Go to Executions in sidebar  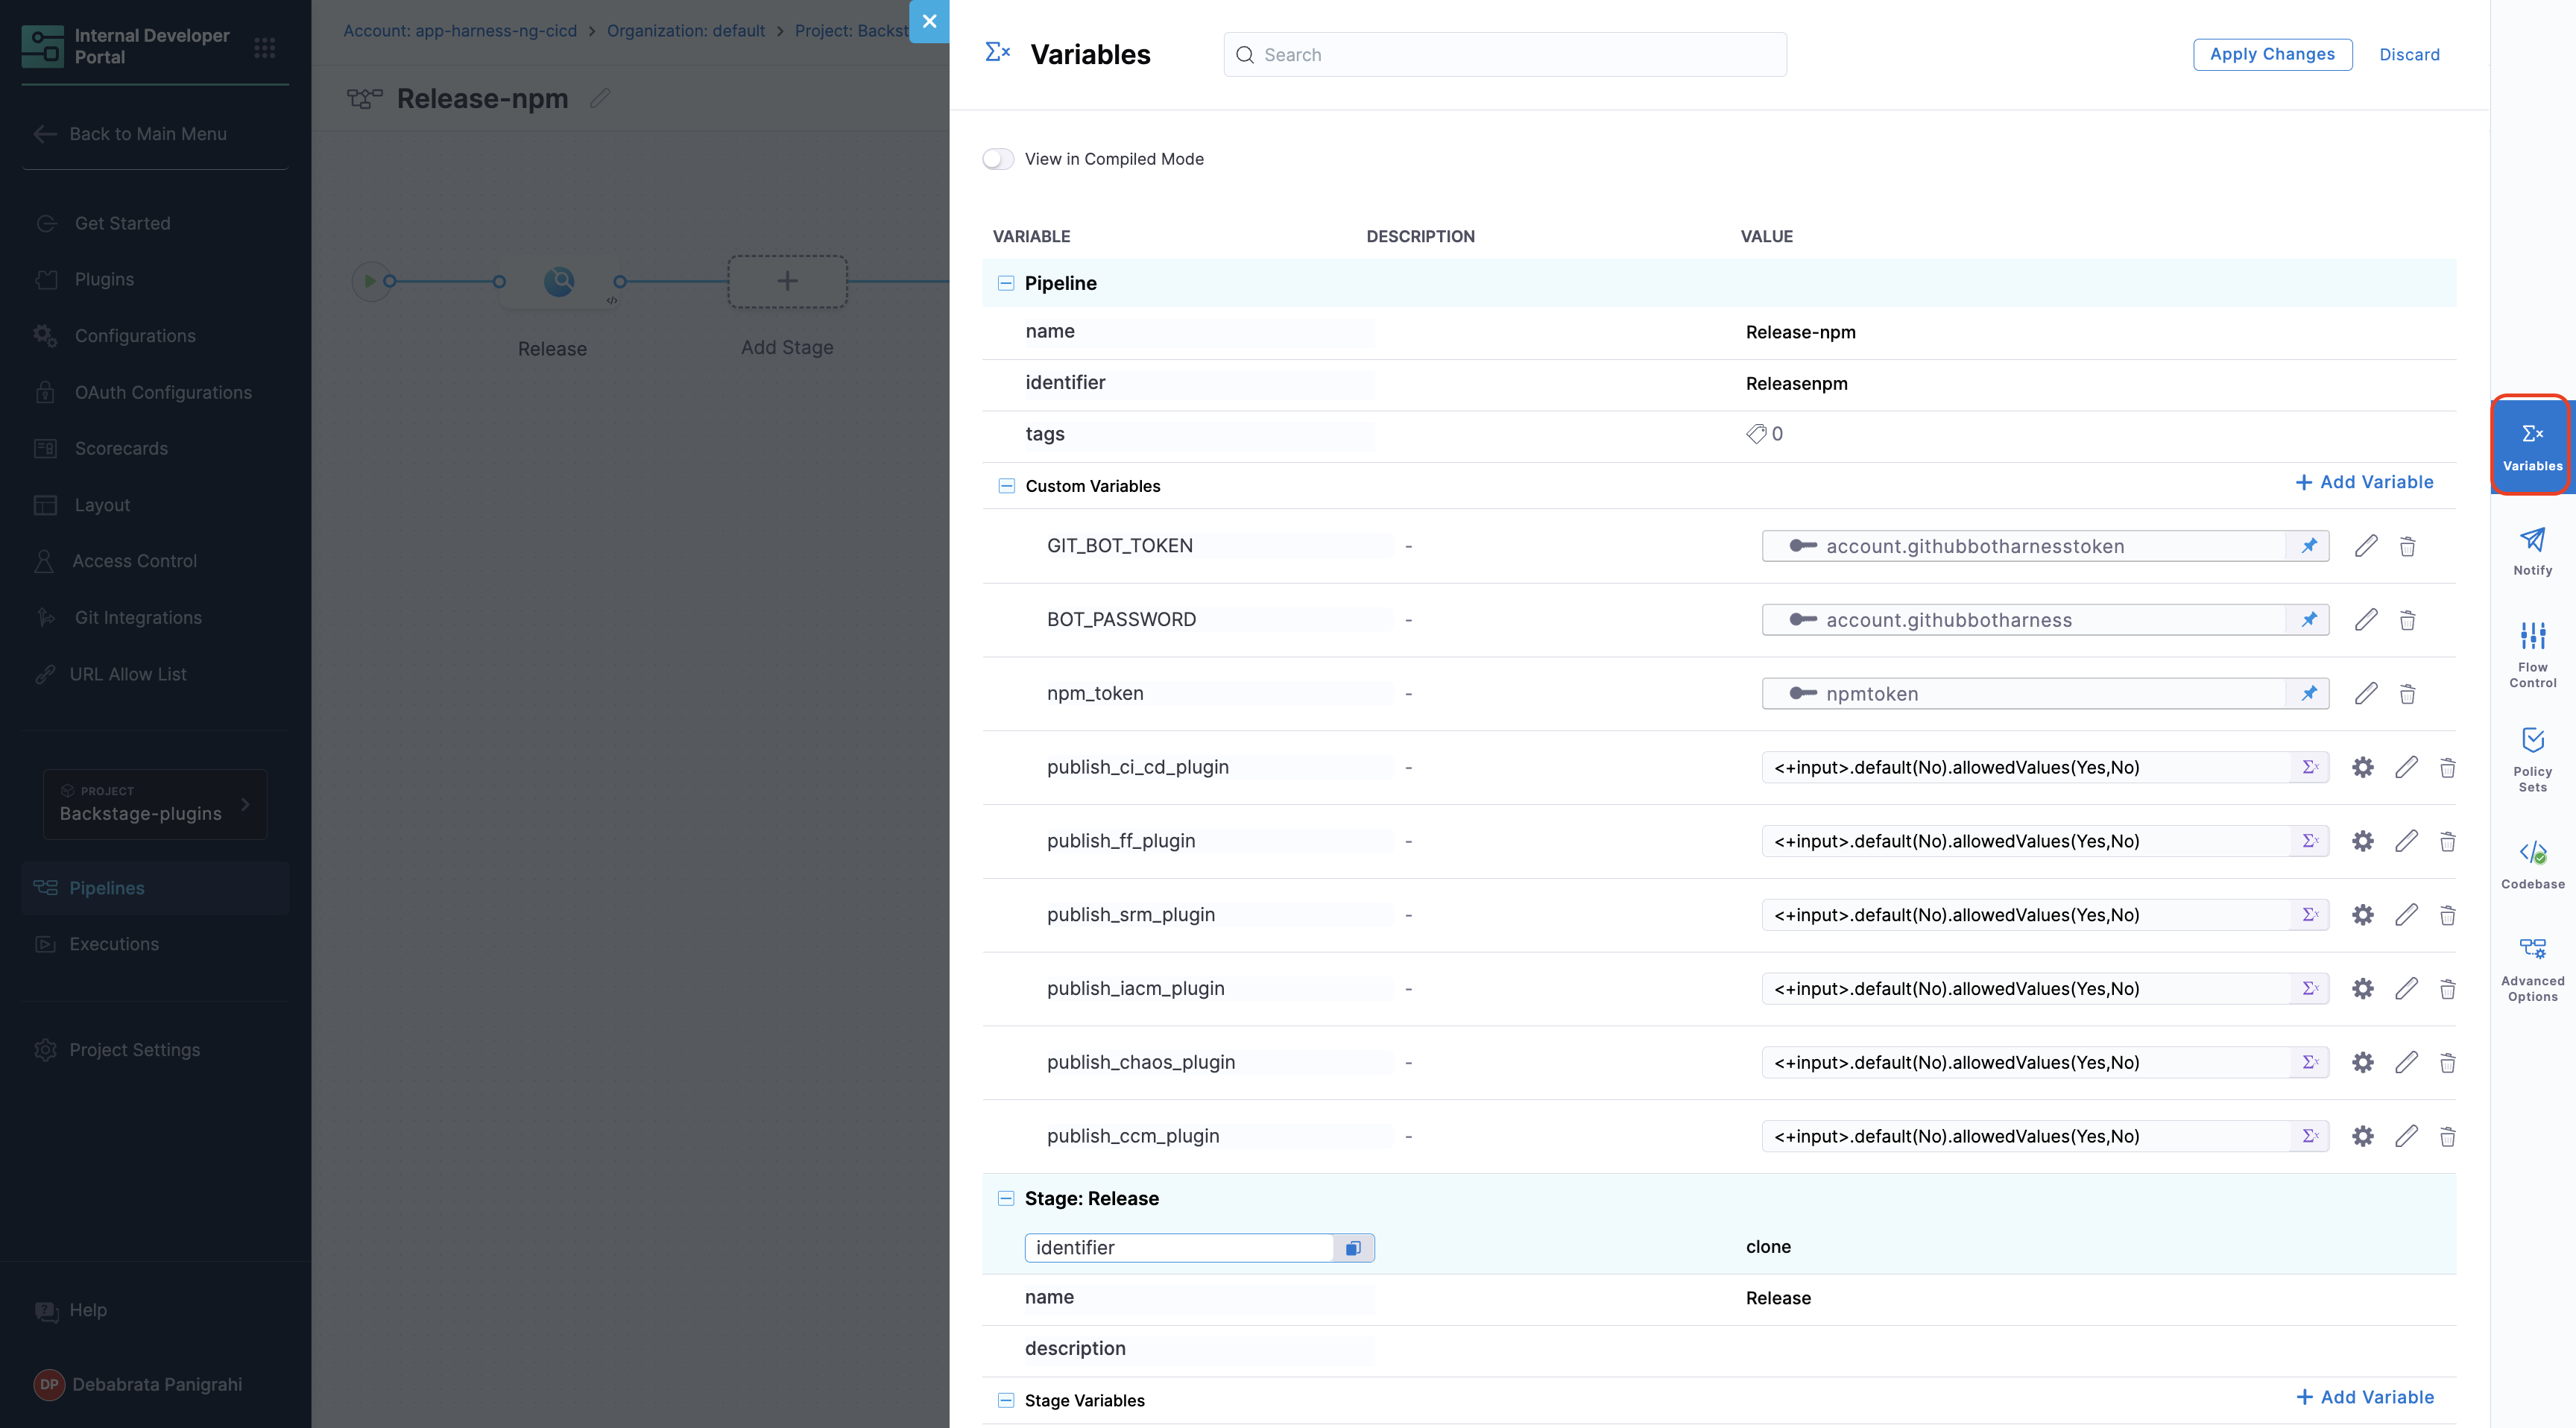[114, 944]
